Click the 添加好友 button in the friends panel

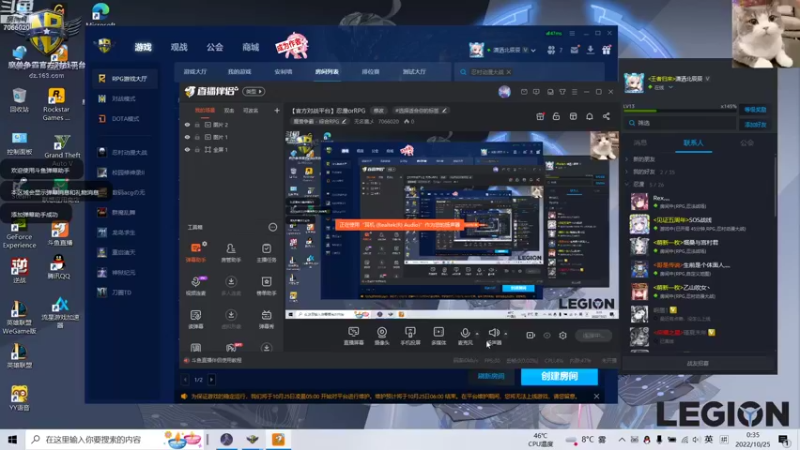click(755, 124)
